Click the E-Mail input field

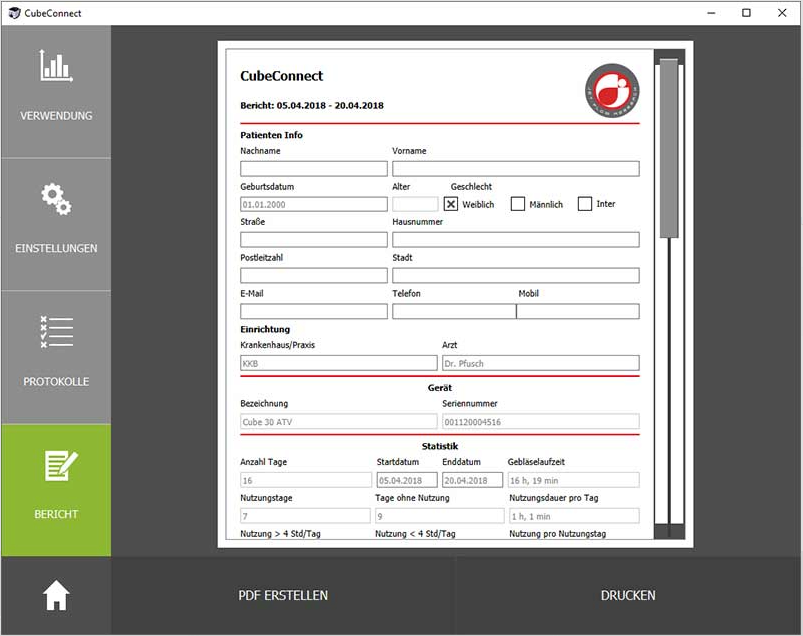coord(313,311)
